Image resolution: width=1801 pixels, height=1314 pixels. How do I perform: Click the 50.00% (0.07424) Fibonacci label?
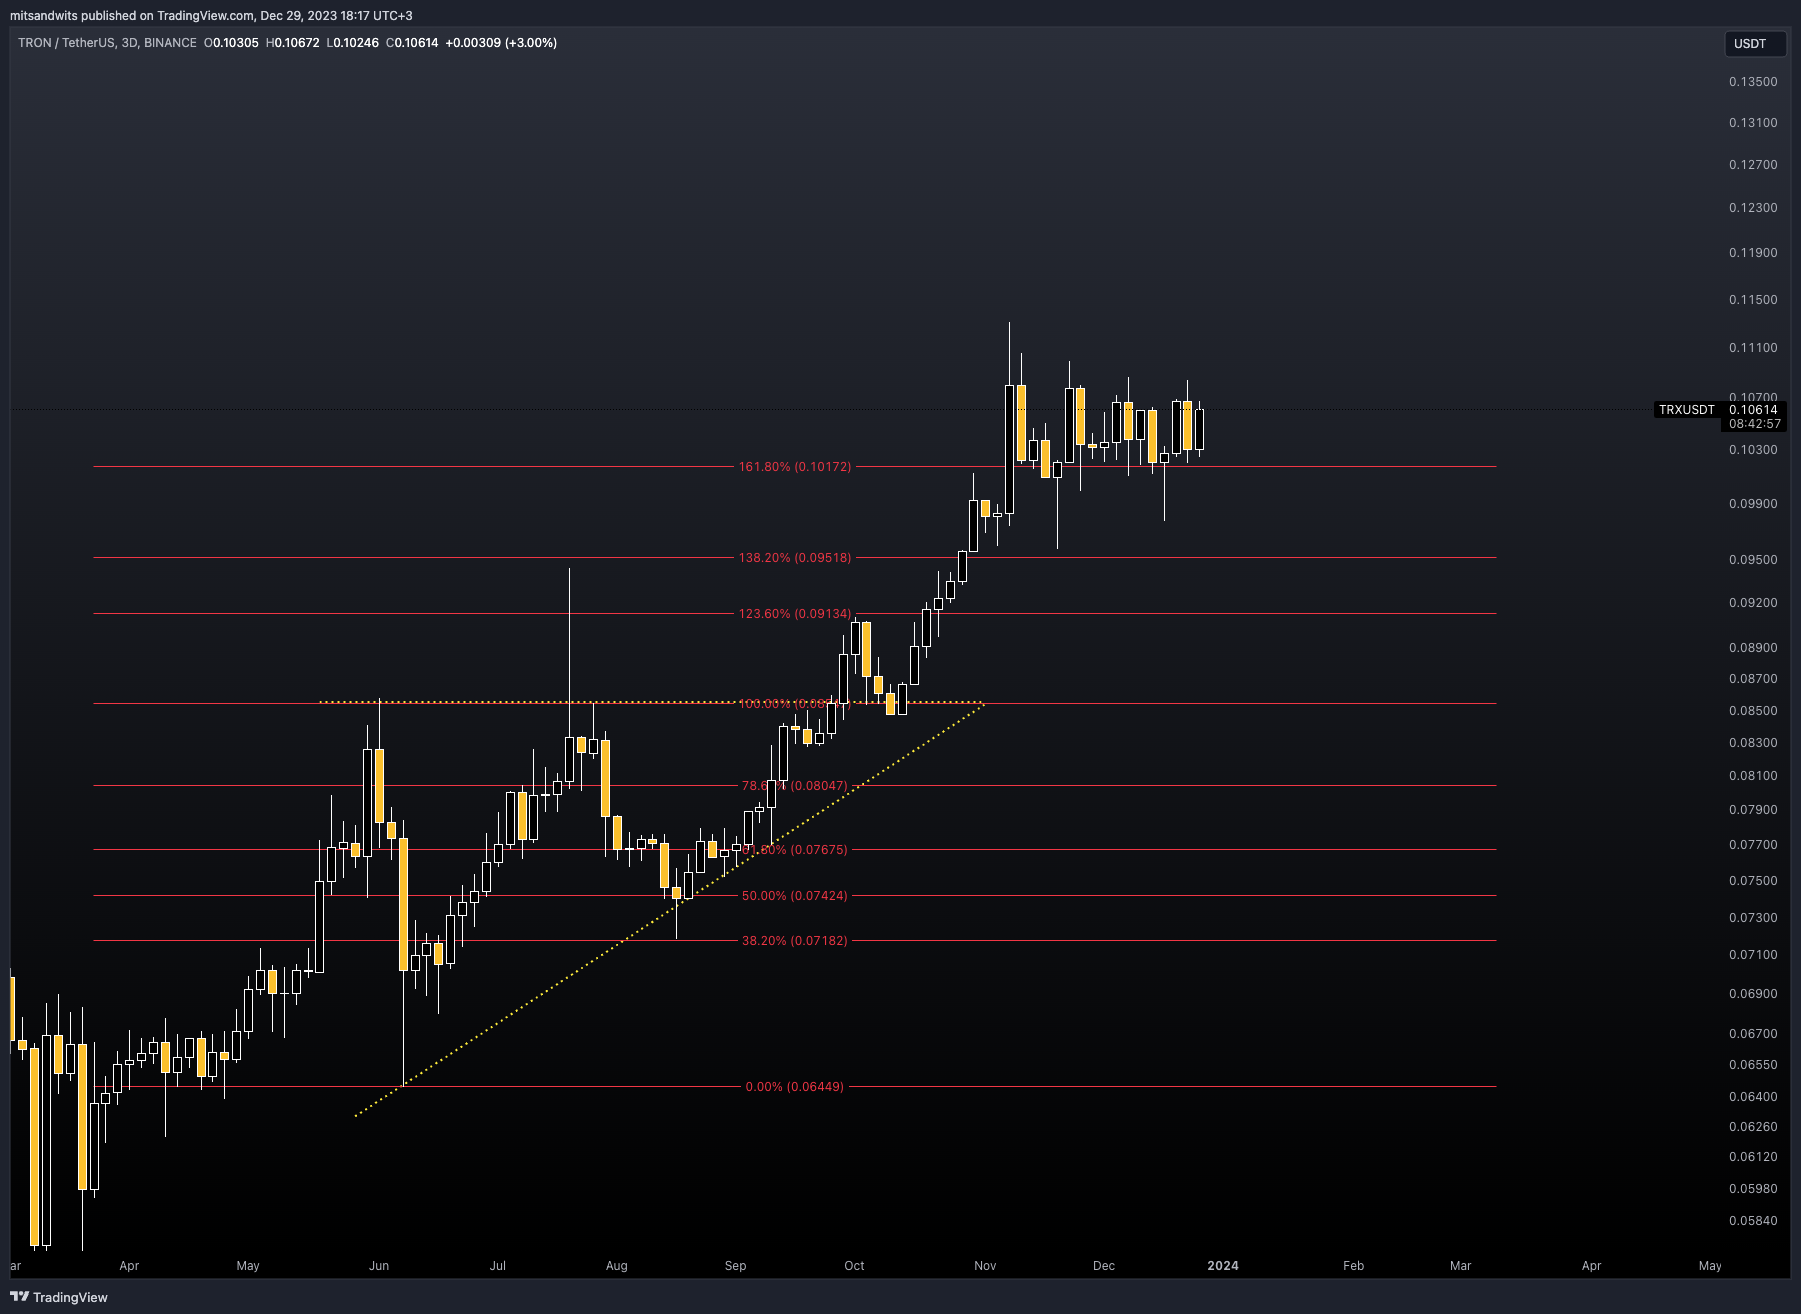click(795, 896)
